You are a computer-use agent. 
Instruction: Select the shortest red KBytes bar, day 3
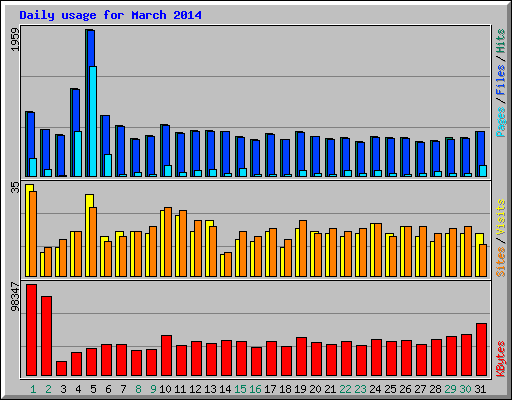[62, 369]
